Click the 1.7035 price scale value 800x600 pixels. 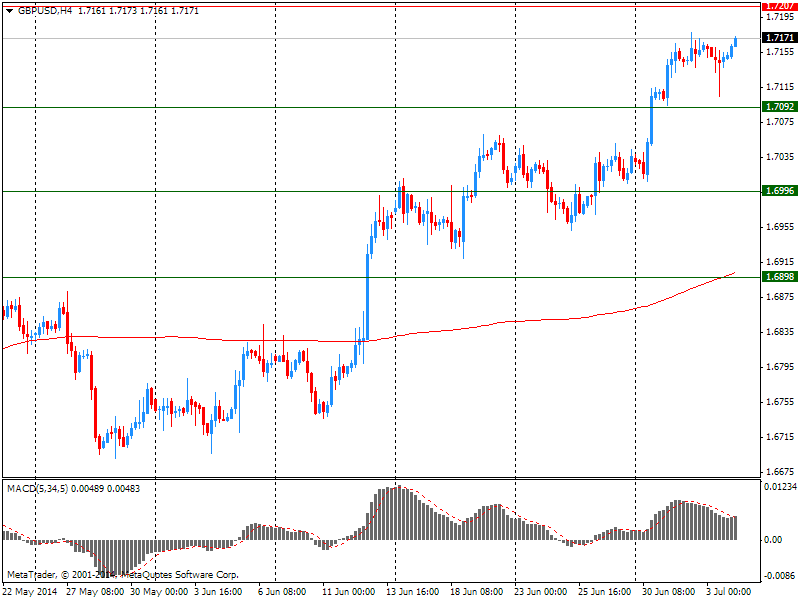pos(781,157)
